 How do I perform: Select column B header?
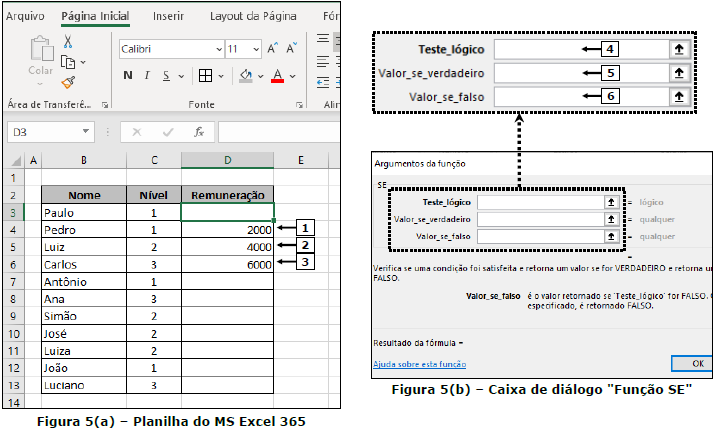[84, 160]
